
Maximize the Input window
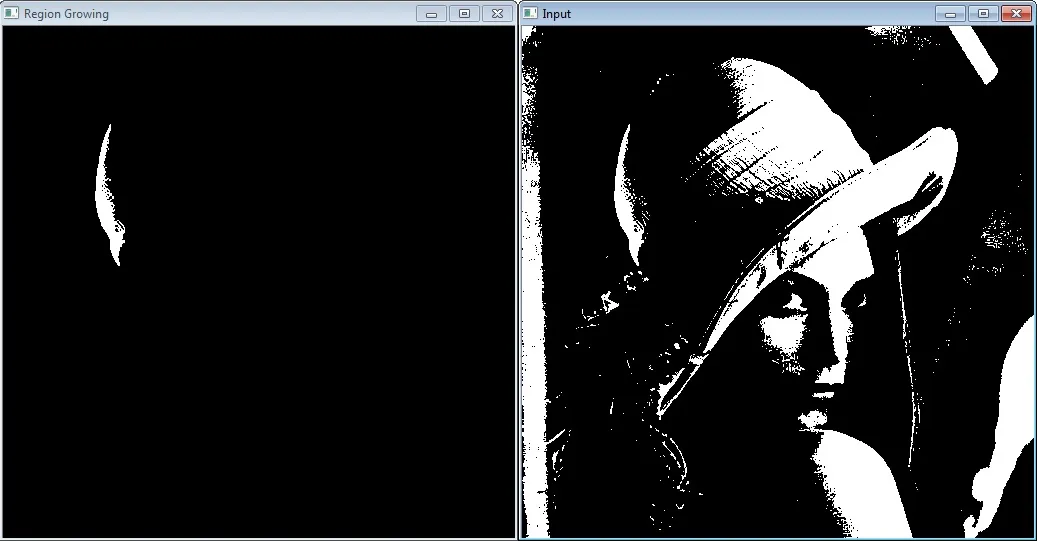pos(983,13)
